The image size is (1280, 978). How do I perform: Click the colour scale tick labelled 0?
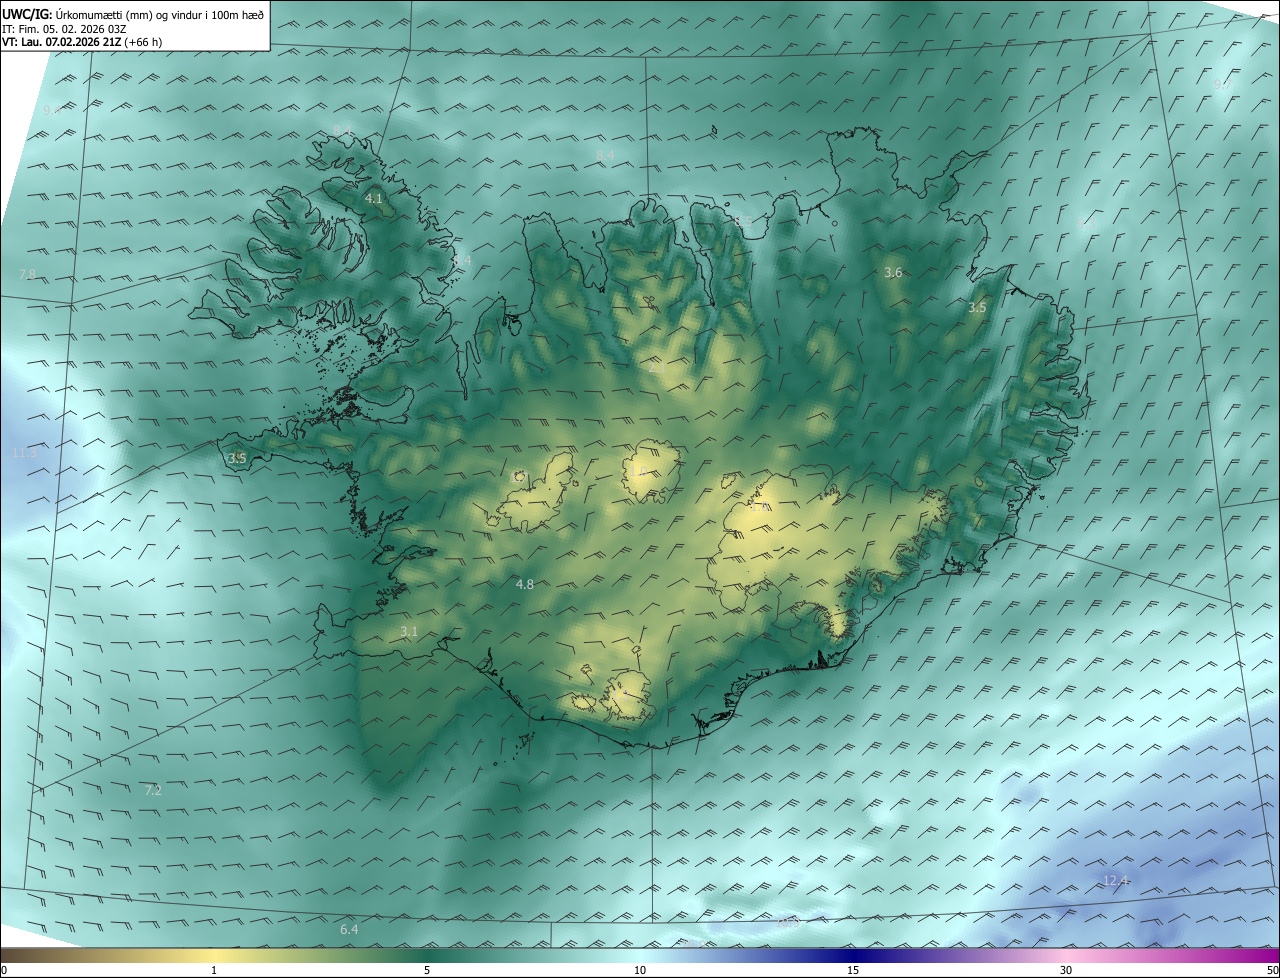[x=4, y=970]
